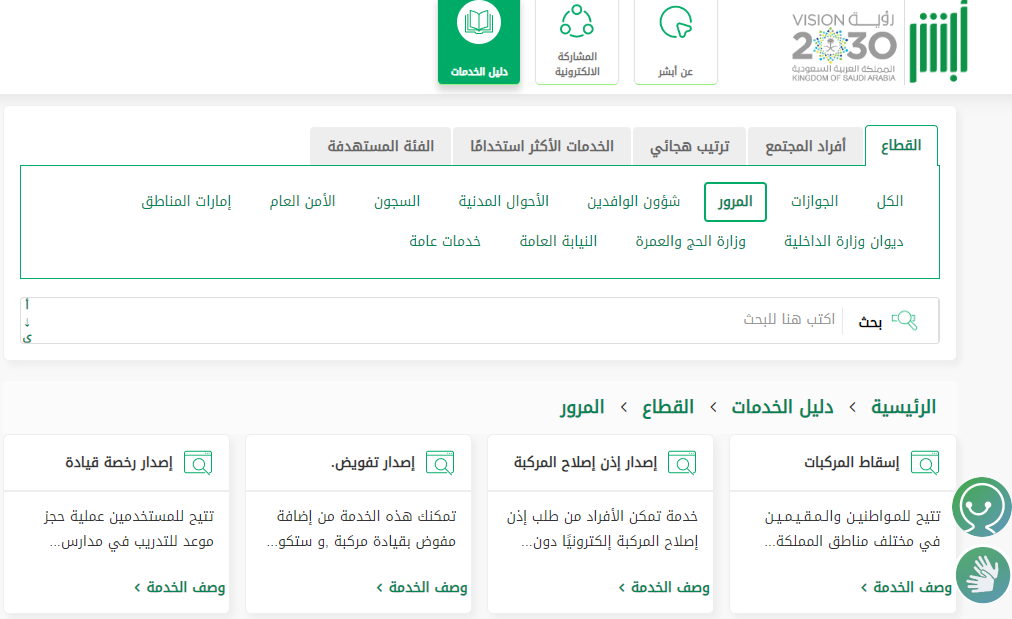1012x619 pixels.
Task: Select the الأحوال المدنية sector filter
Action: pyautogui.click(x=504, y=201)
